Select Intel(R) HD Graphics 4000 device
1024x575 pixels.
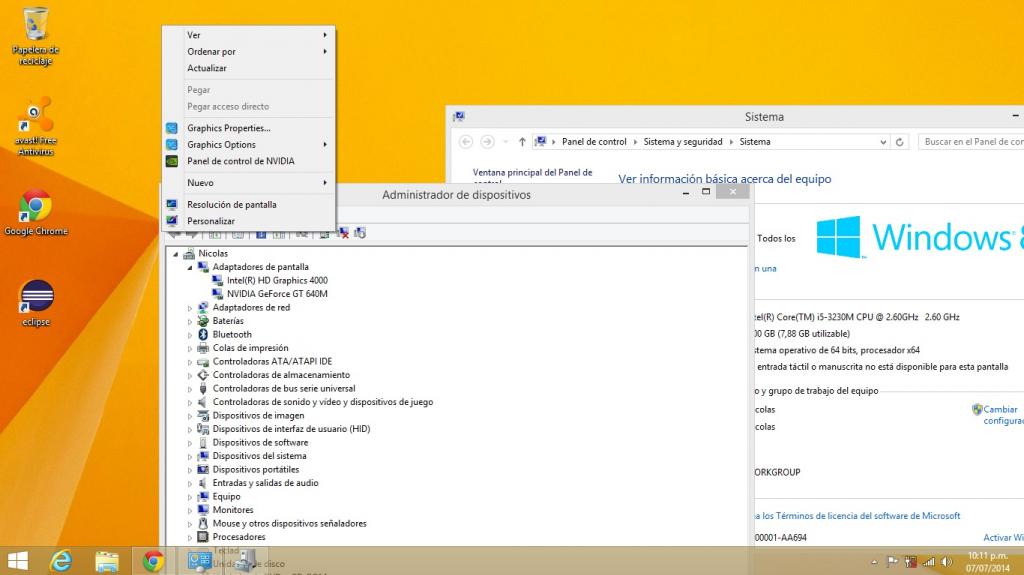277,281
